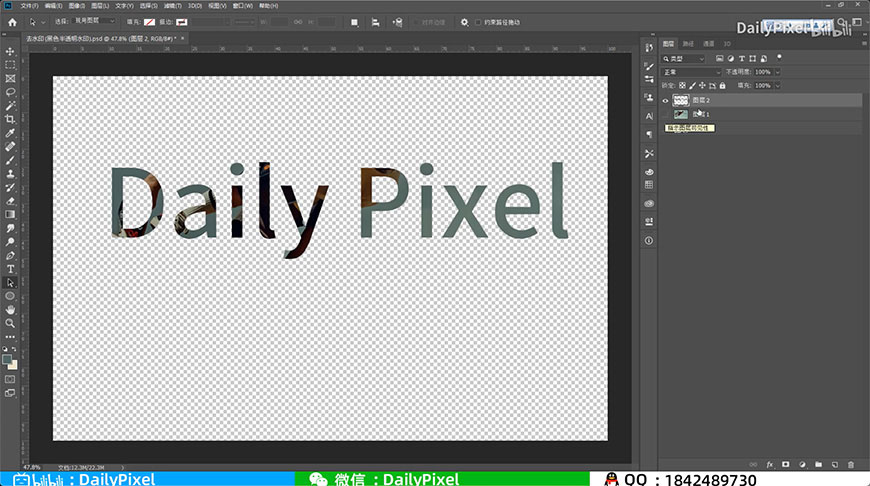
Task: Show 图层 1 via its visibility box
Action: [x=665, y=114]
